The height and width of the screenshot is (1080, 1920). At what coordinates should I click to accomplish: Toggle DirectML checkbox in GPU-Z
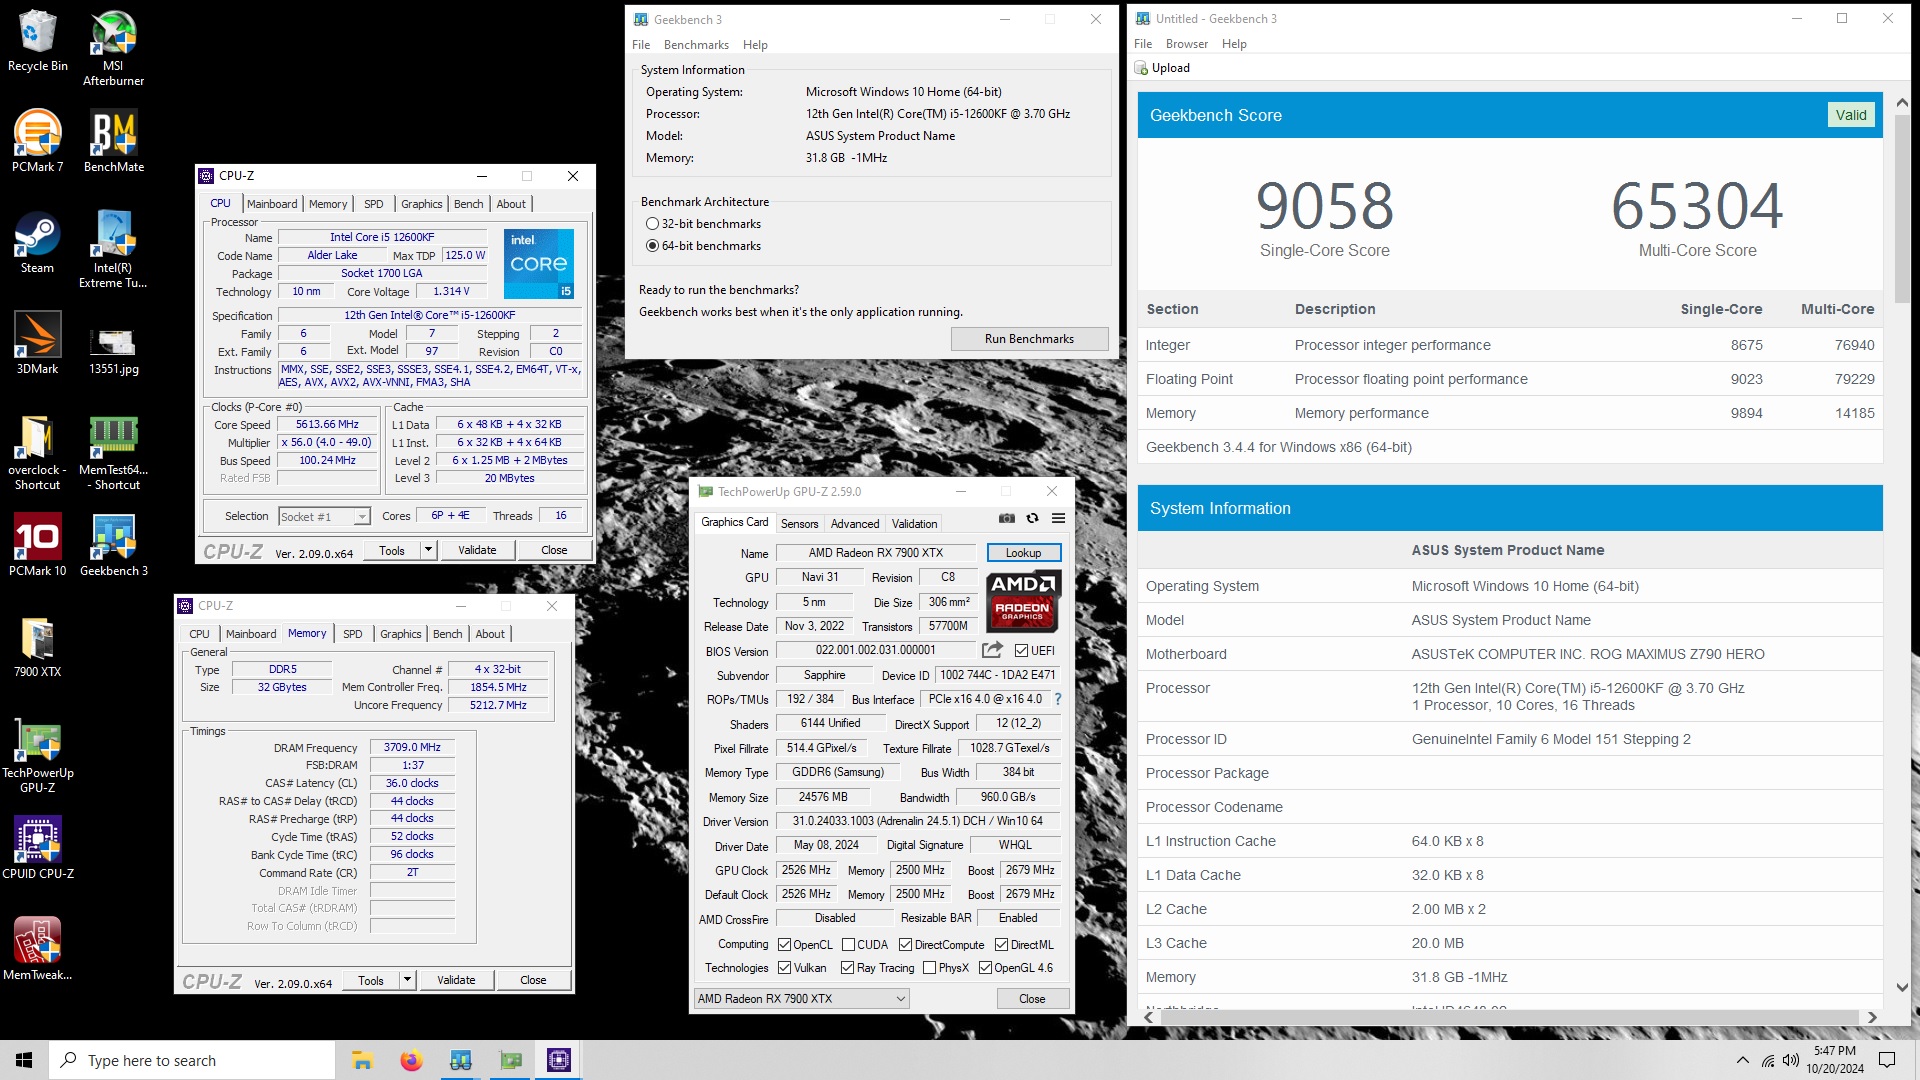pyautogui.click(x=1001, y=945)
